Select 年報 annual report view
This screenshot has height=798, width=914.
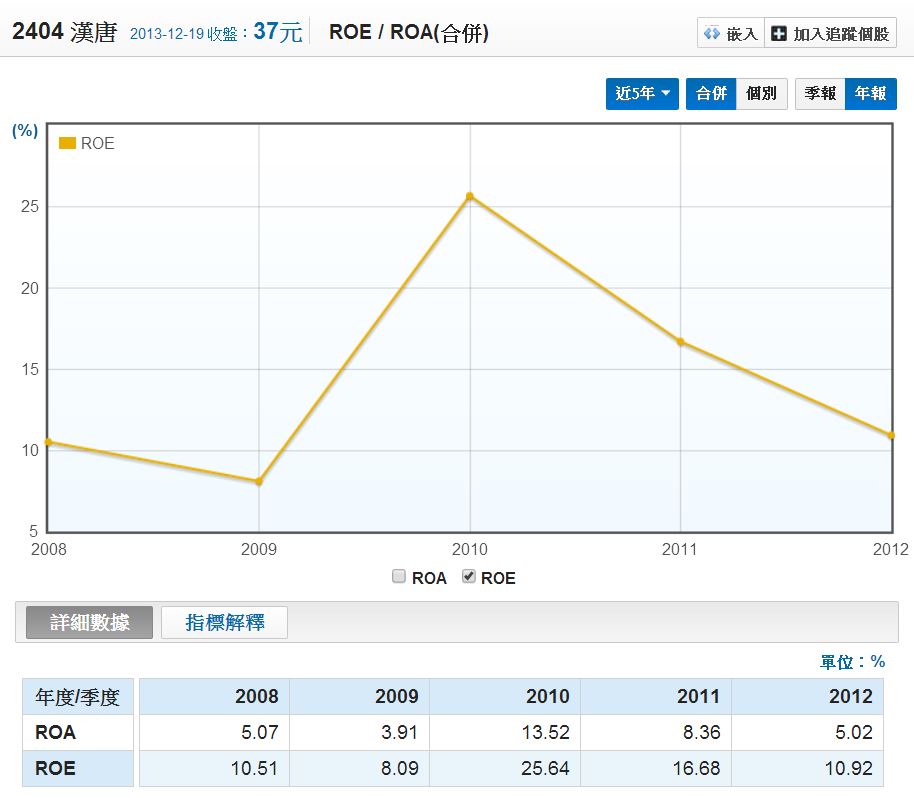[x=870, y=93]
